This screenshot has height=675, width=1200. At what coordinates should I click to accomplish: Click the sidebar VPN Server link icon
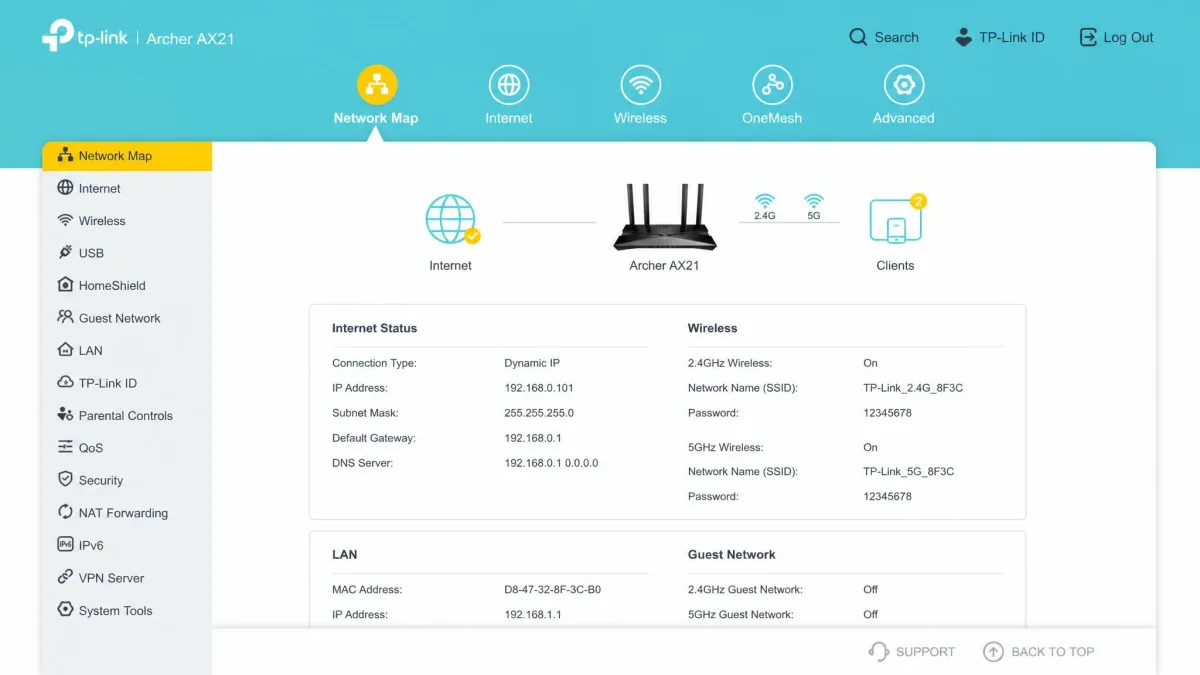point(65,577)
